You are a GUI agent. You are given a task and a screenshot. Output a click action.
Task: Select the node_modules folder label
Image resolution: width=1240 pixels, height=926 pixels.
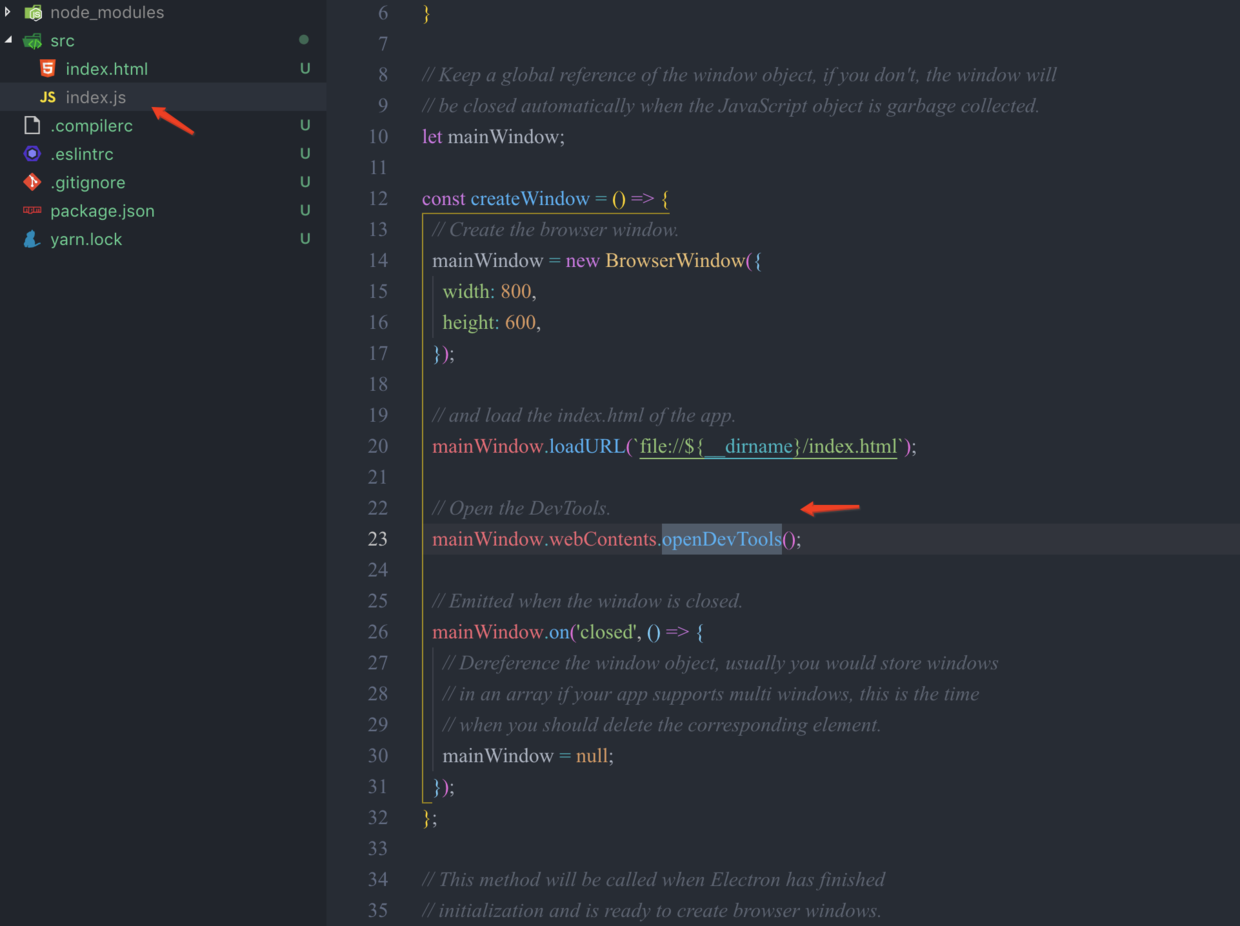click(x=107, y=12)
